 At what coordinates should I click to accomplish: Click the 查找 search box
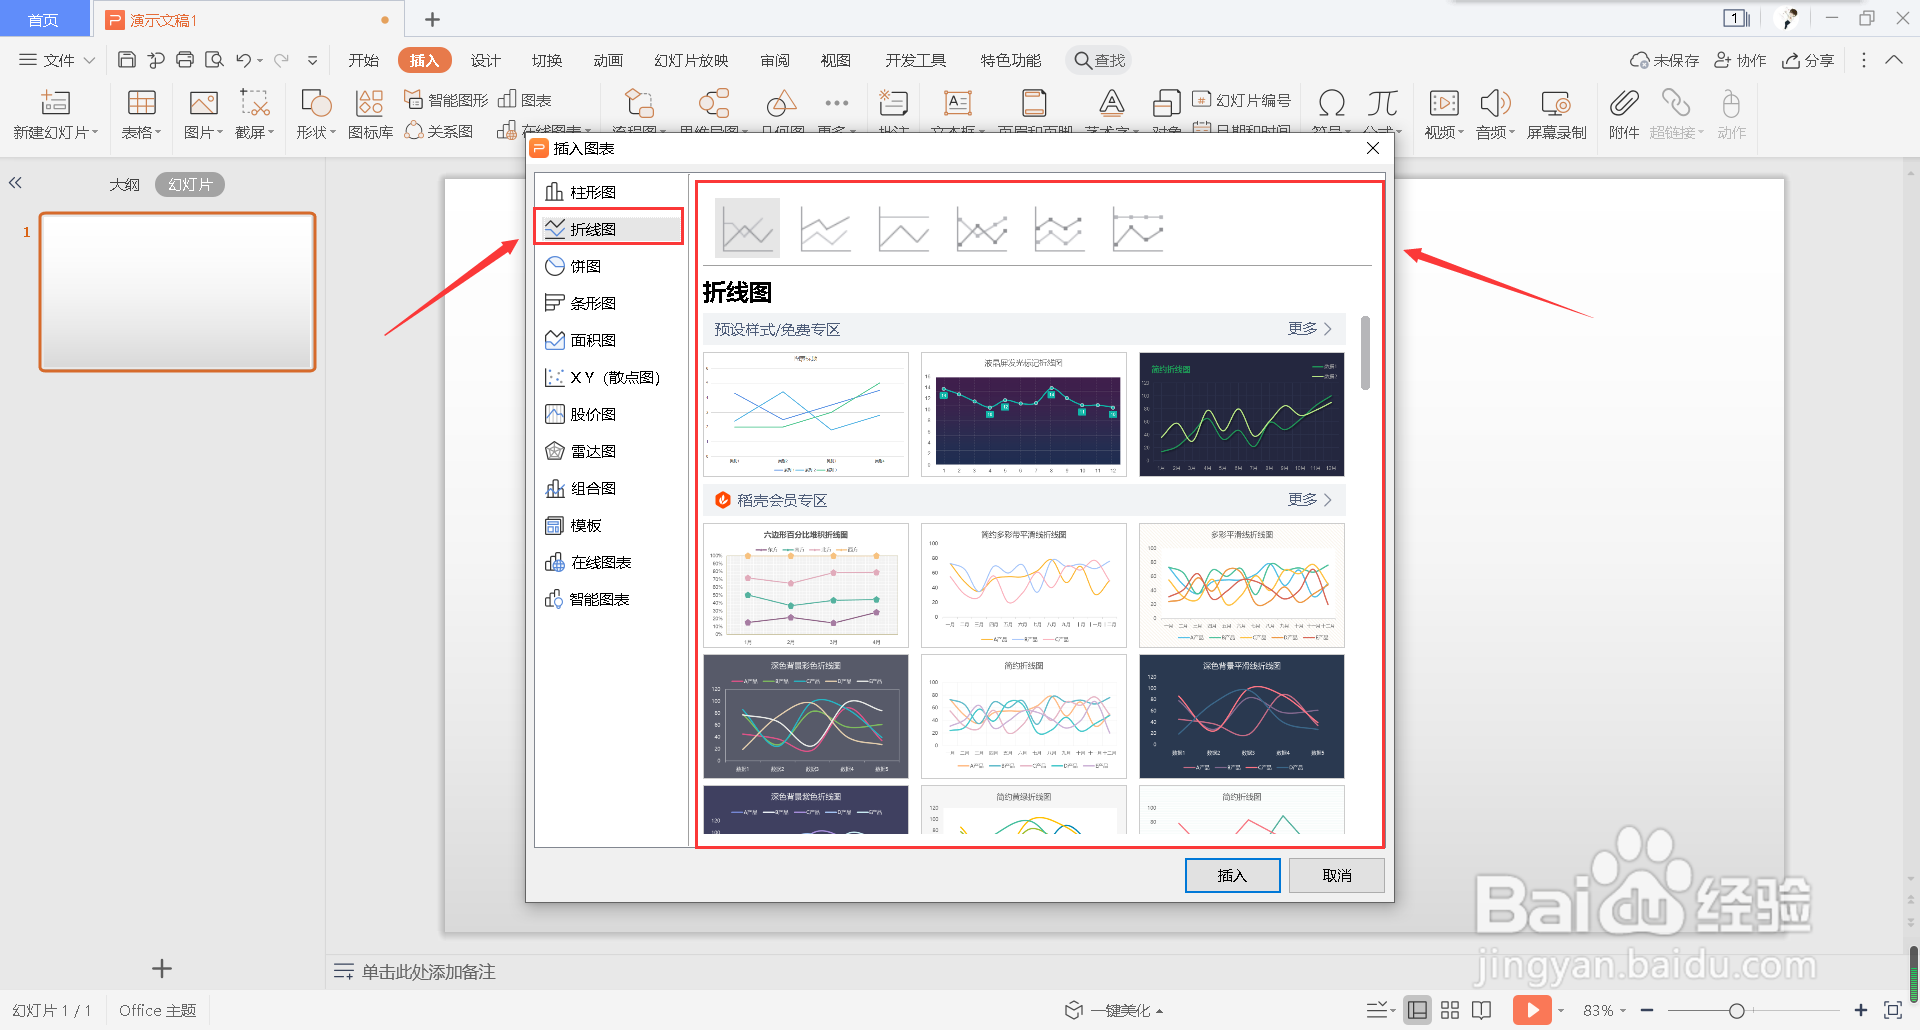point(1099,60)
